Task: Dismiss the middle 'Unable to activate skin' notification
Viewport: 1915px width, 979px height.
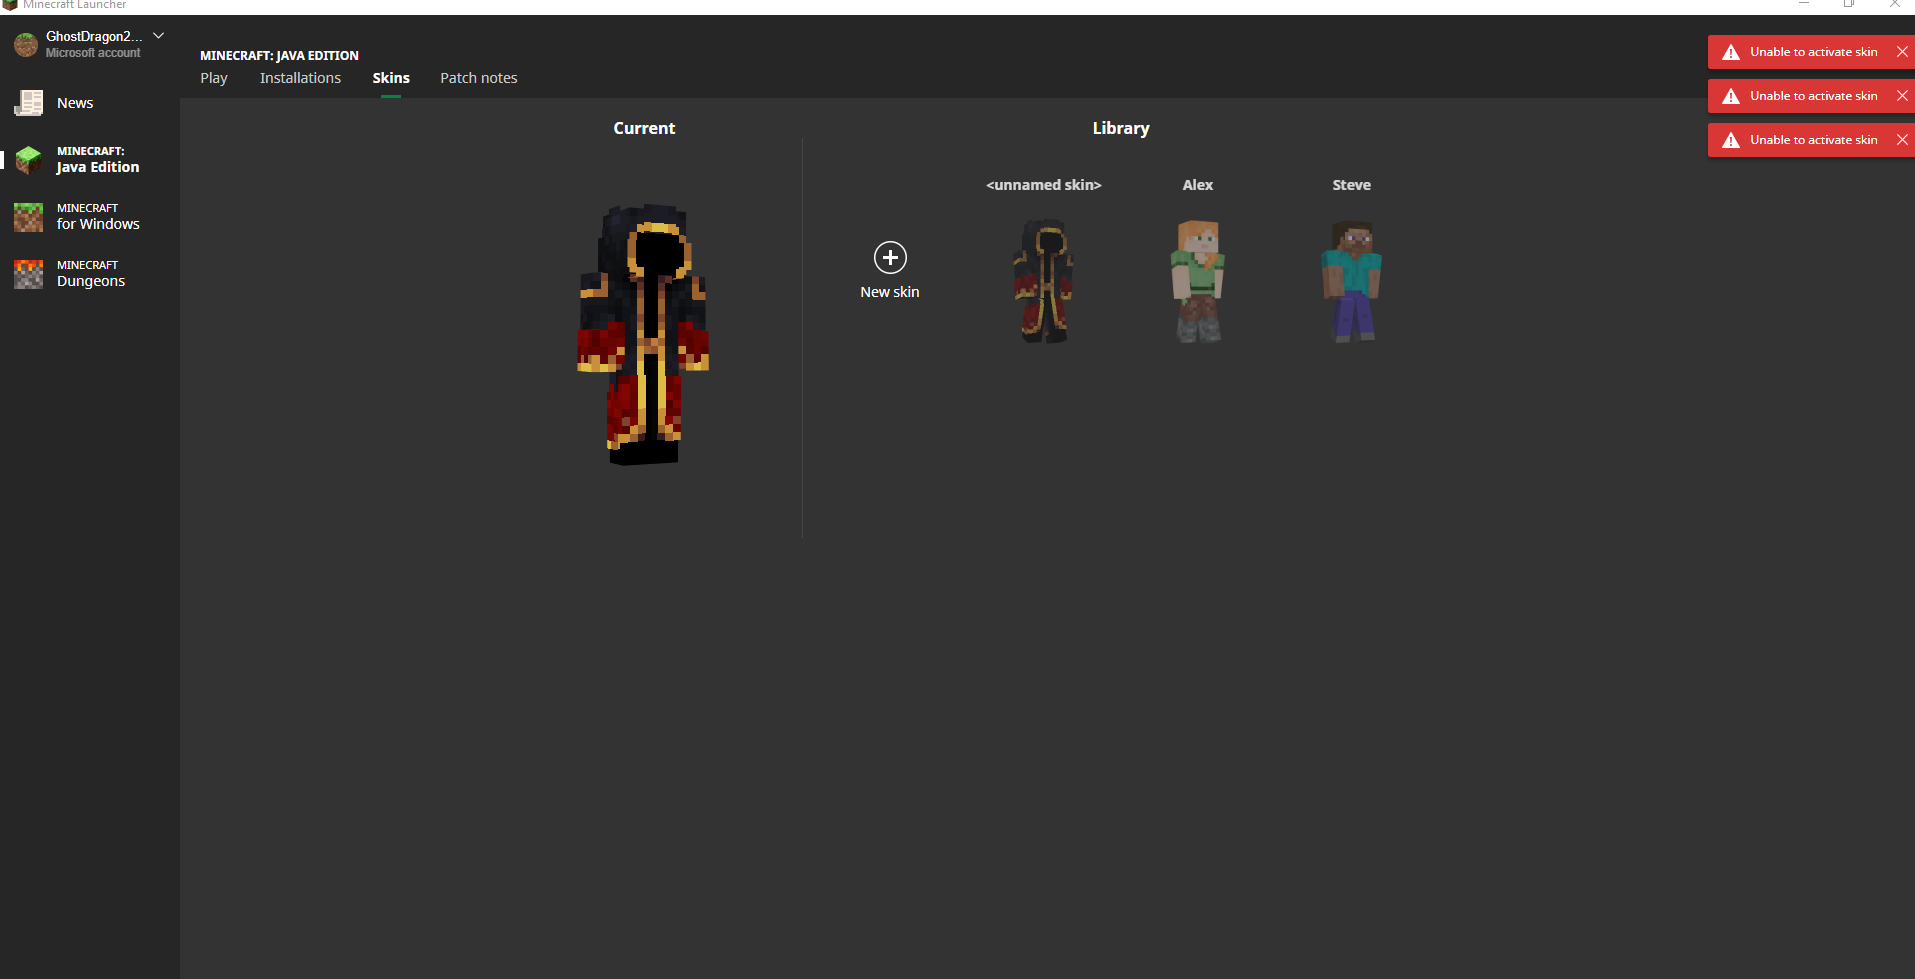Action: click(1902, 96)
